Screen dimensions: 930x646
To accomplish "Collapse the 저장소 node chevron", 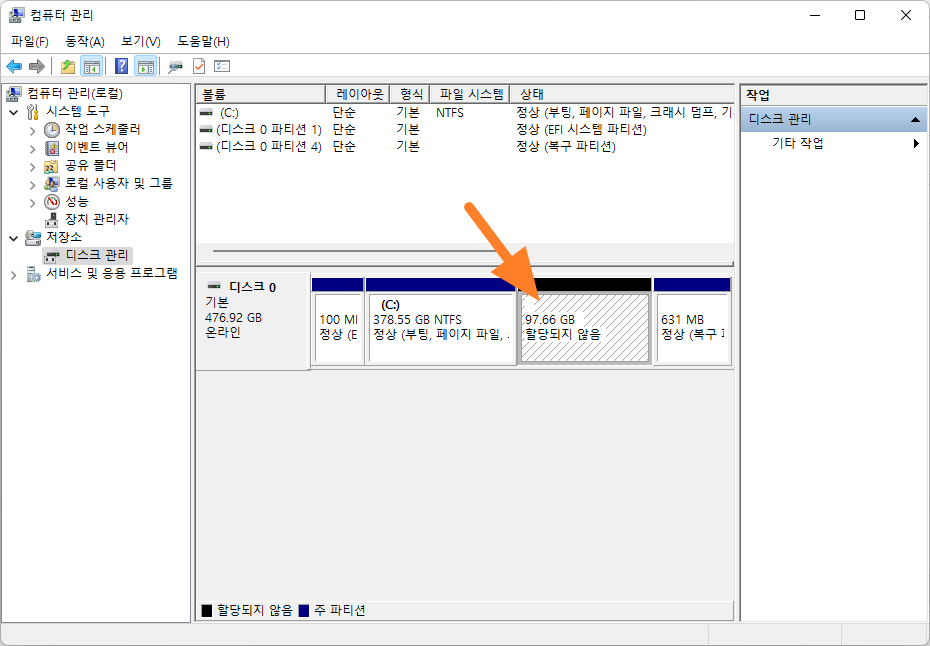I will pyautogui.click(x=14, y=238).
